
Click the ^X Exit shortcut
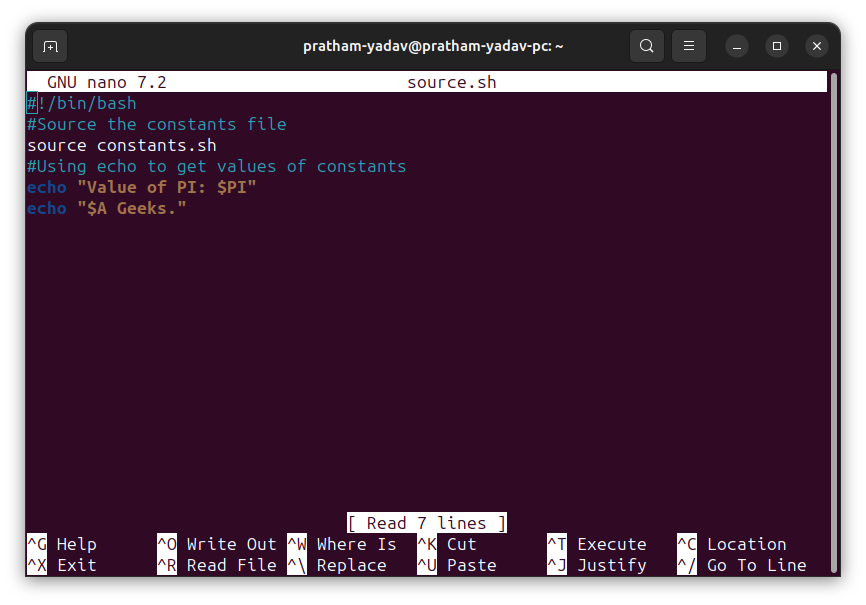pyautogui.click(x=62, y=565)
